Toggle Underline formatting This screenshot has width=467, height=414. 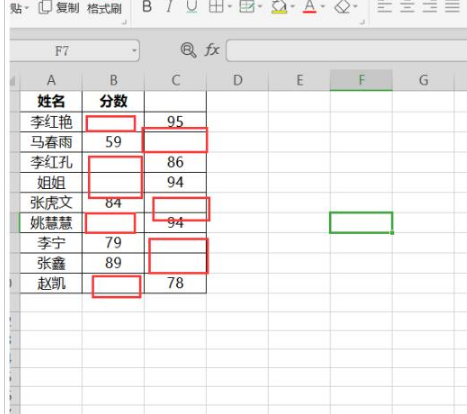192,7
